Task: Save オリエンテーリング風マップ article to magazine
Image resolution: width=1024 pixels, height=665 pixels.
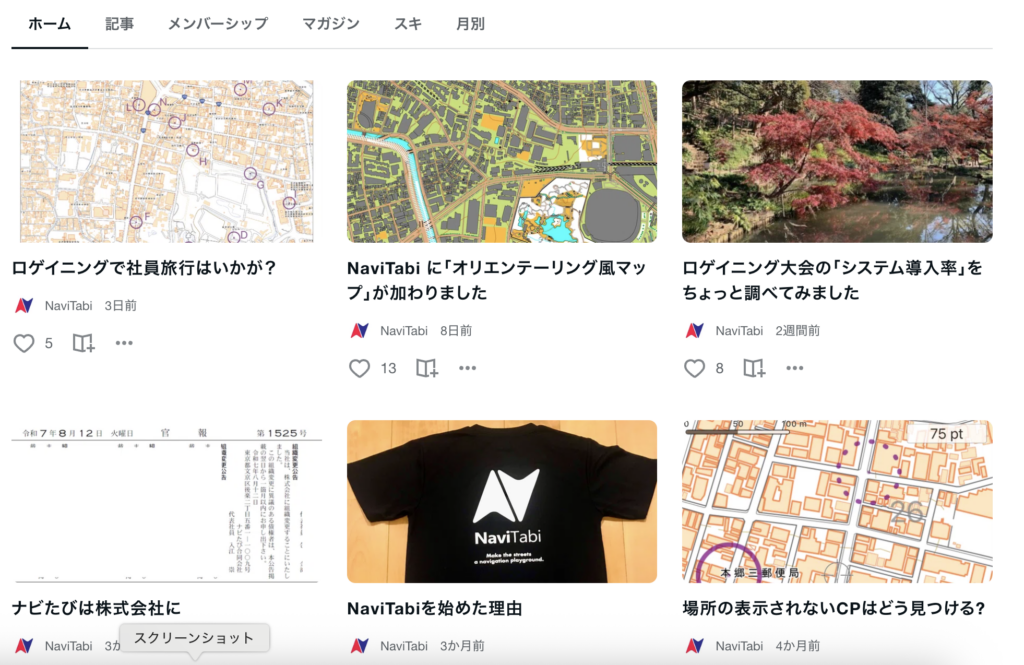Action: pos(427,368)
